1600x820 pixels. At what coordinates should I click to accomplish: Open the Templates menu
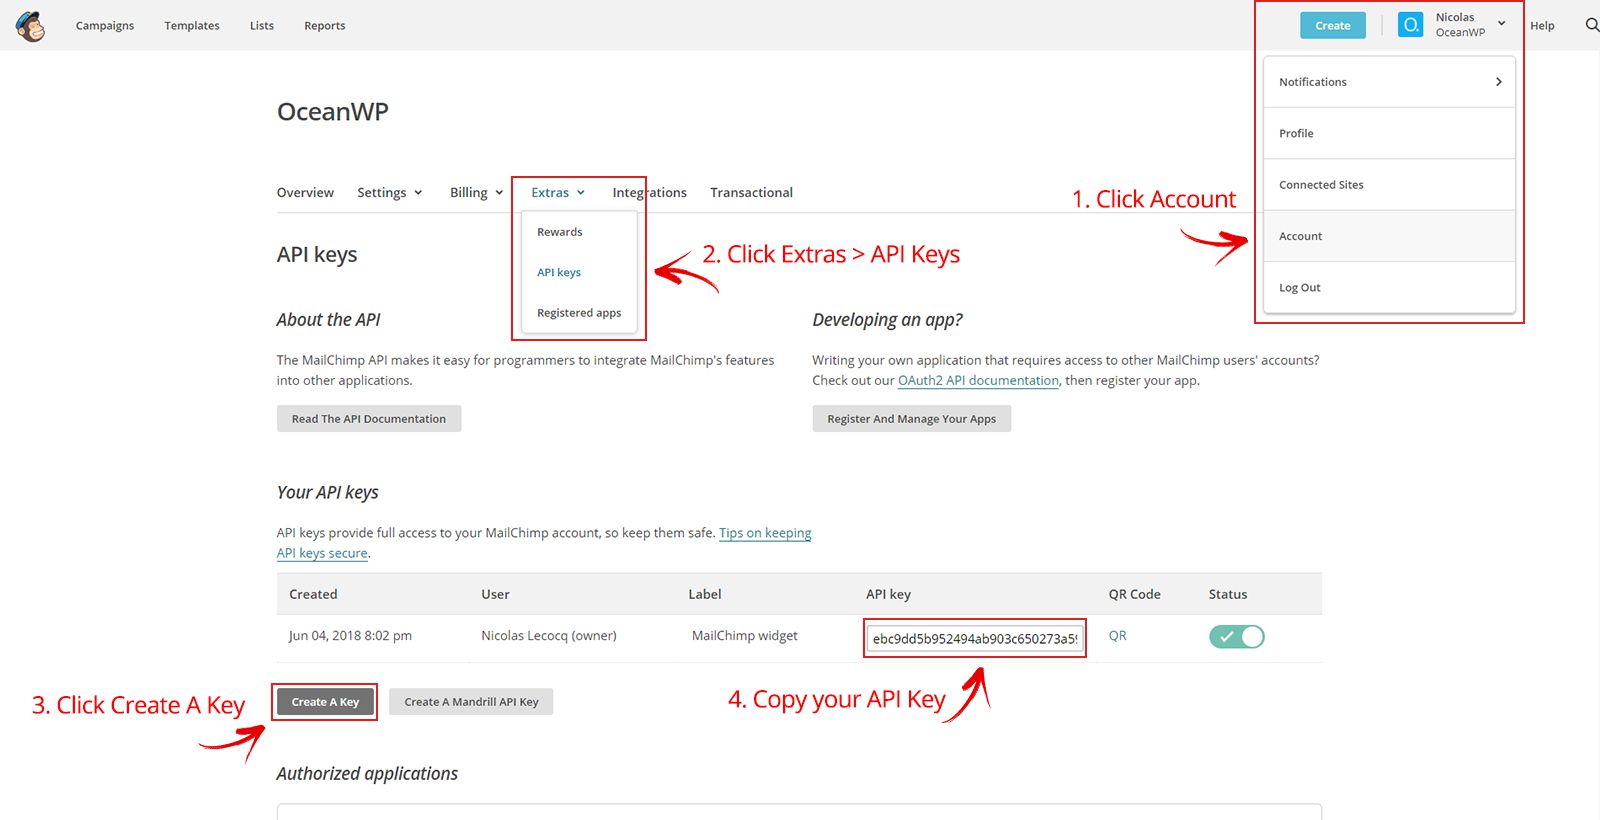pyautogui.click(x=192, y=26)
